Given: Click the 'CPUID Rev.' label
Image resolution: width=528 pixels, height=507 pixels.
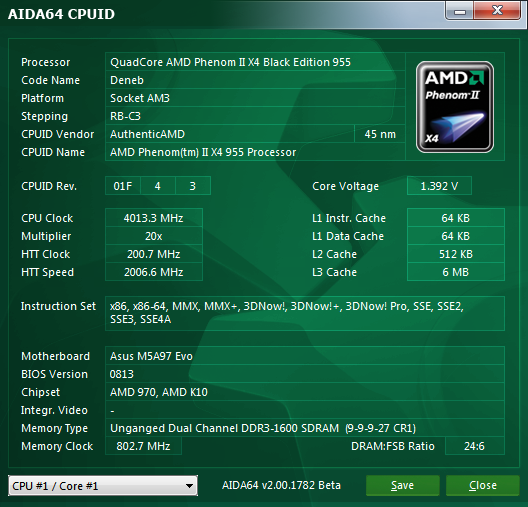Looking at the screenshot, I should point(49,186).
